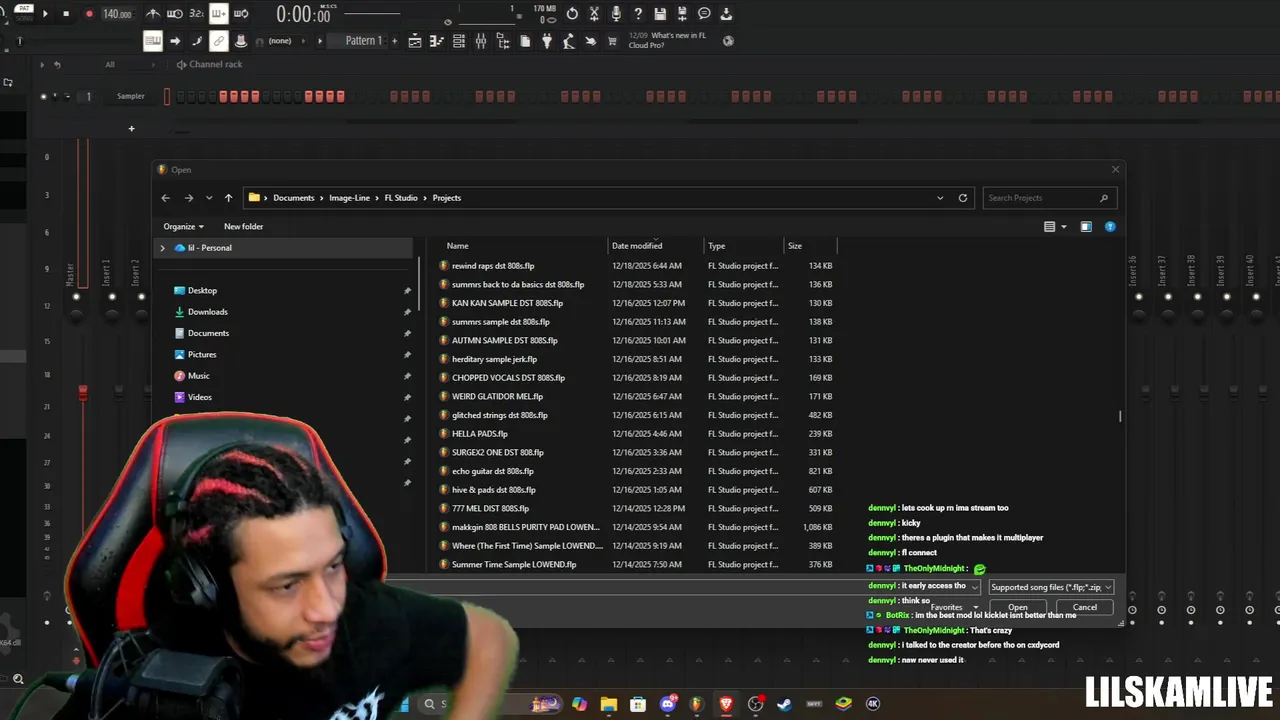Open the Supported song files type dropdown

1051,588
